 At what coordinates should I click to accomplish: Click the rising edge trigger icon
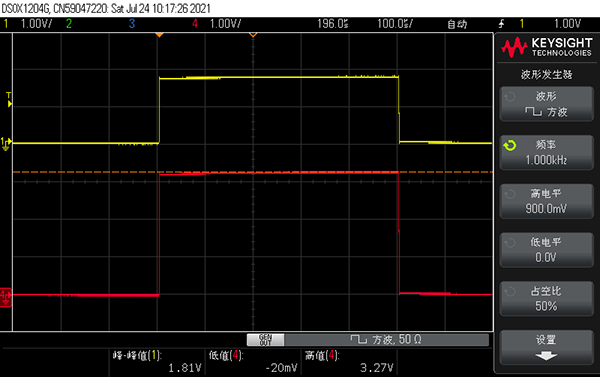[501, 24]
